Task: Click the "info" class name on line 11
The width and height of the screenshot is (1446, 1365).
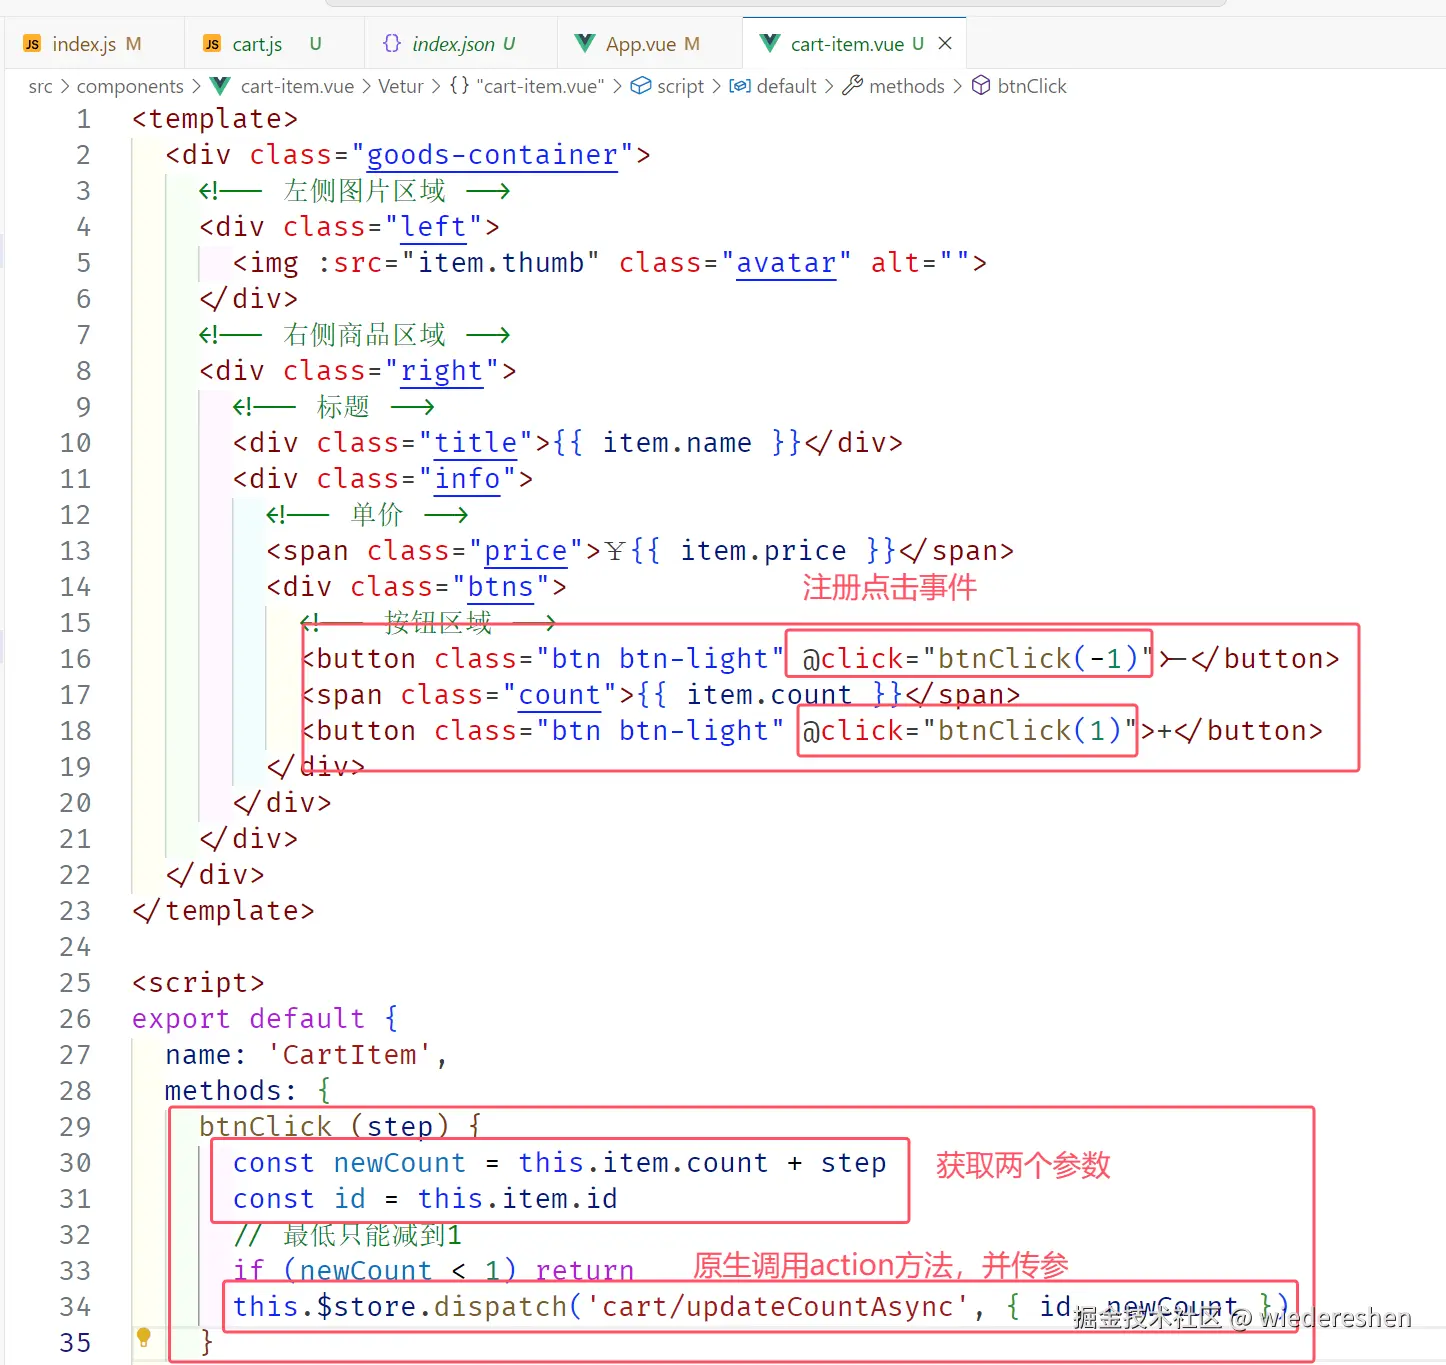Action: pos(467,479)
